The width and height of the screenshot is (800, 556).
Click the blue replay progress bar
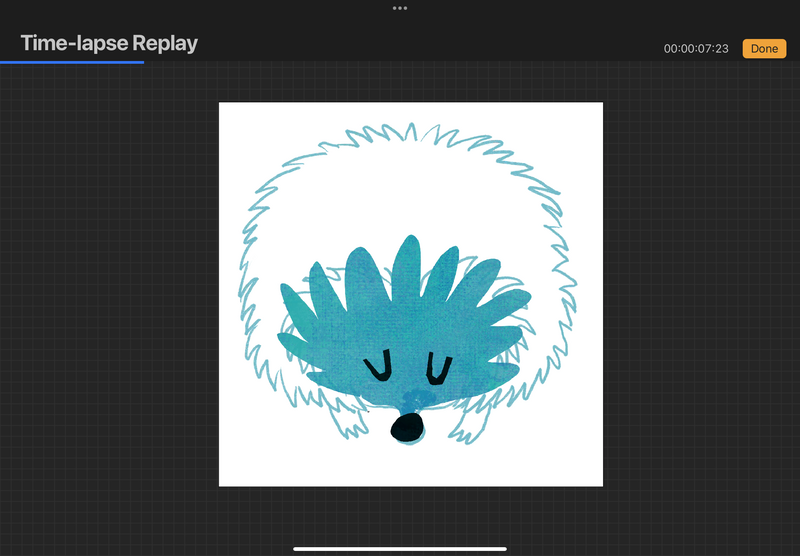point(72,62)
